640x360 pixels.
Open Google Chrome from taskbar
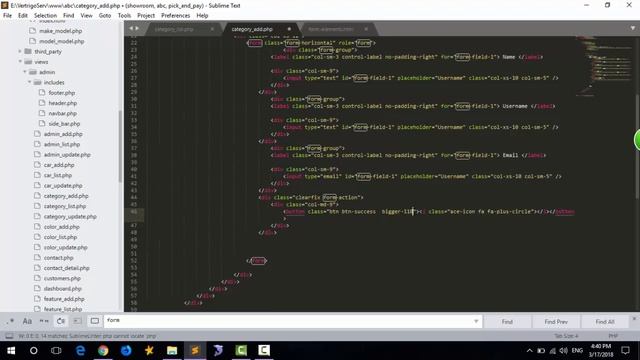103,350
